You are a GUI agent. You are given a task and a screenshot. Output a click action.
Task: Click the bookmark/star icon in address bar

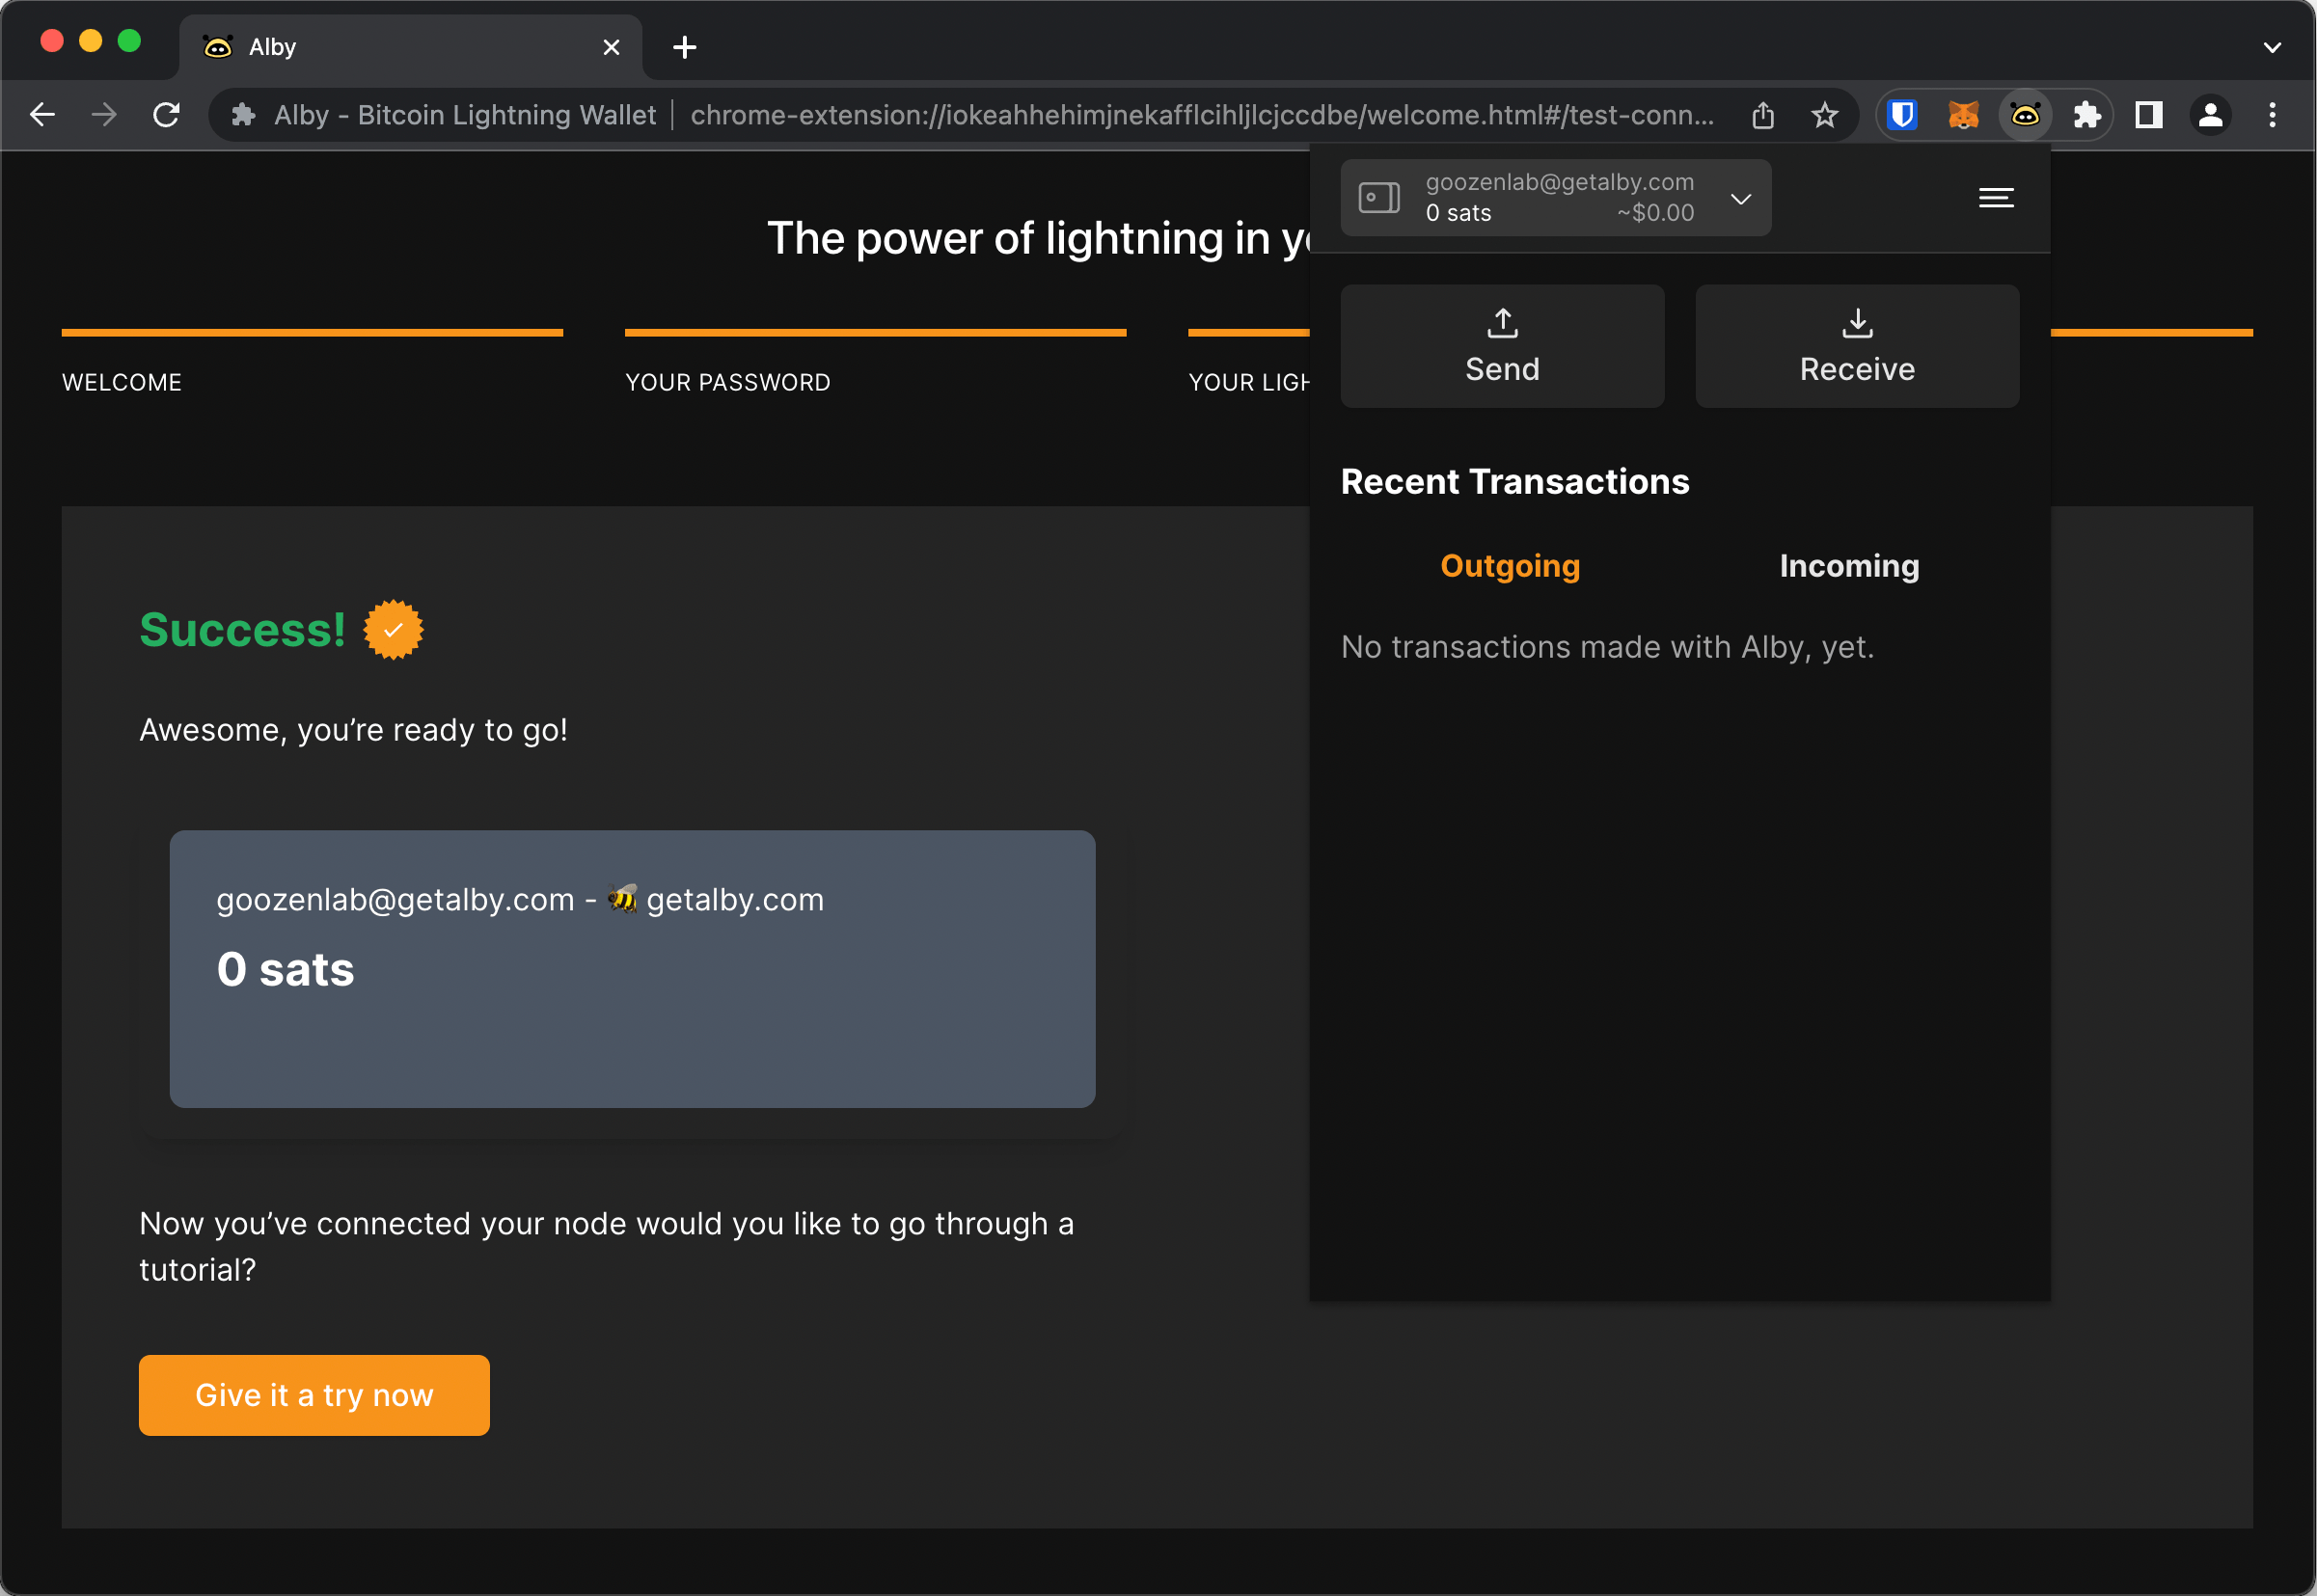coord(1828,116)
